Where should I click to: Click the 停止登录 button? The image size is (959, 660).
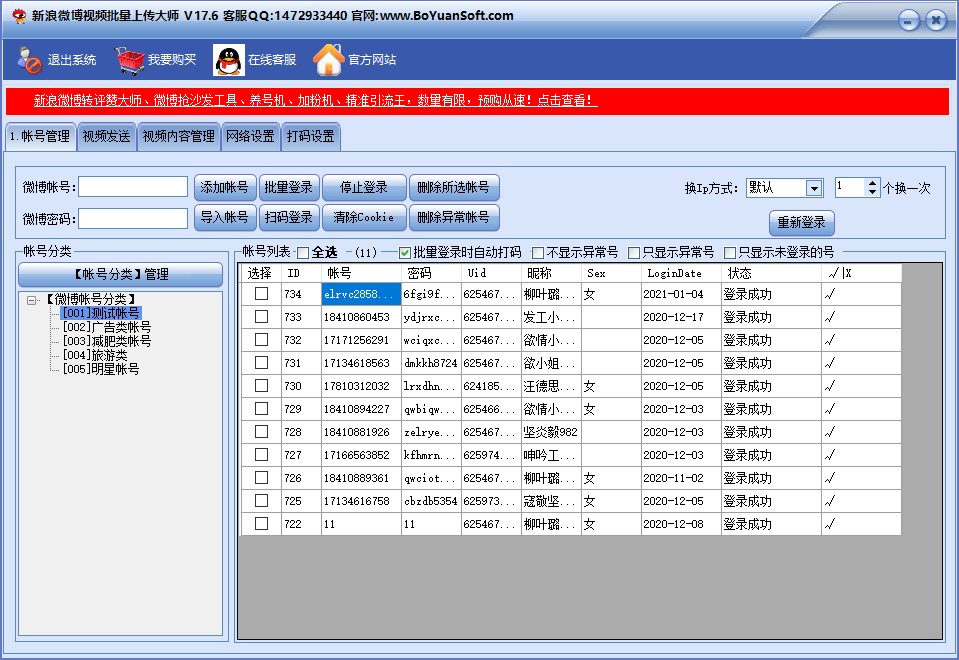click(364, 187)
